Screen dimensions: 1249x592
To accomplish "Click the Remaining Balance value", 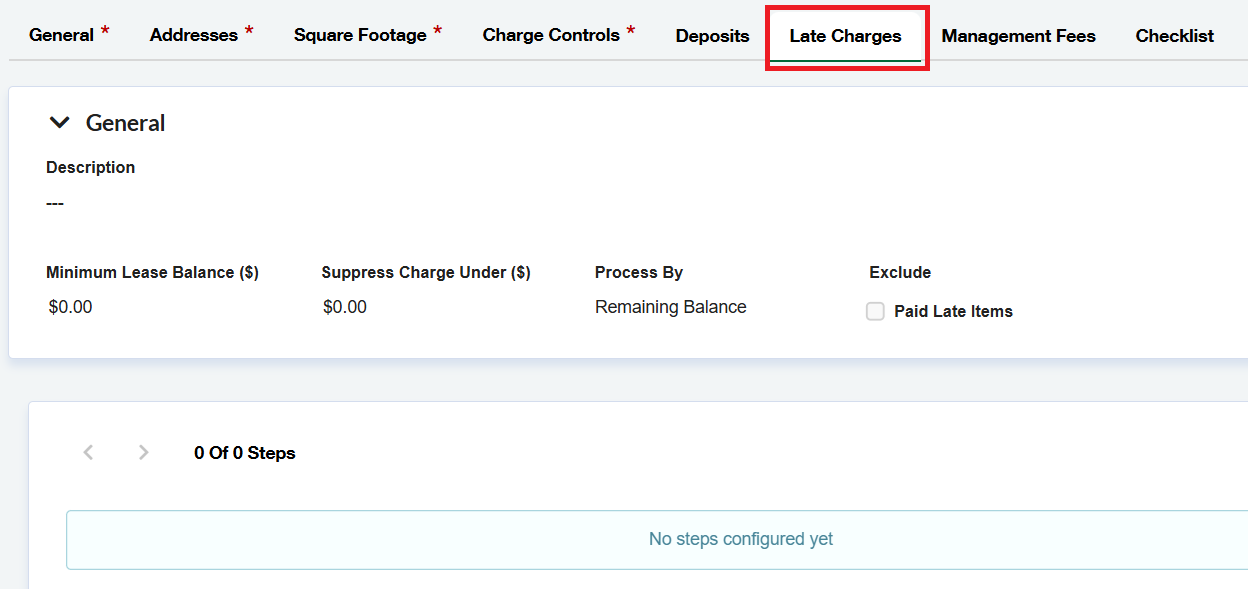I will [x=671, y=307].
